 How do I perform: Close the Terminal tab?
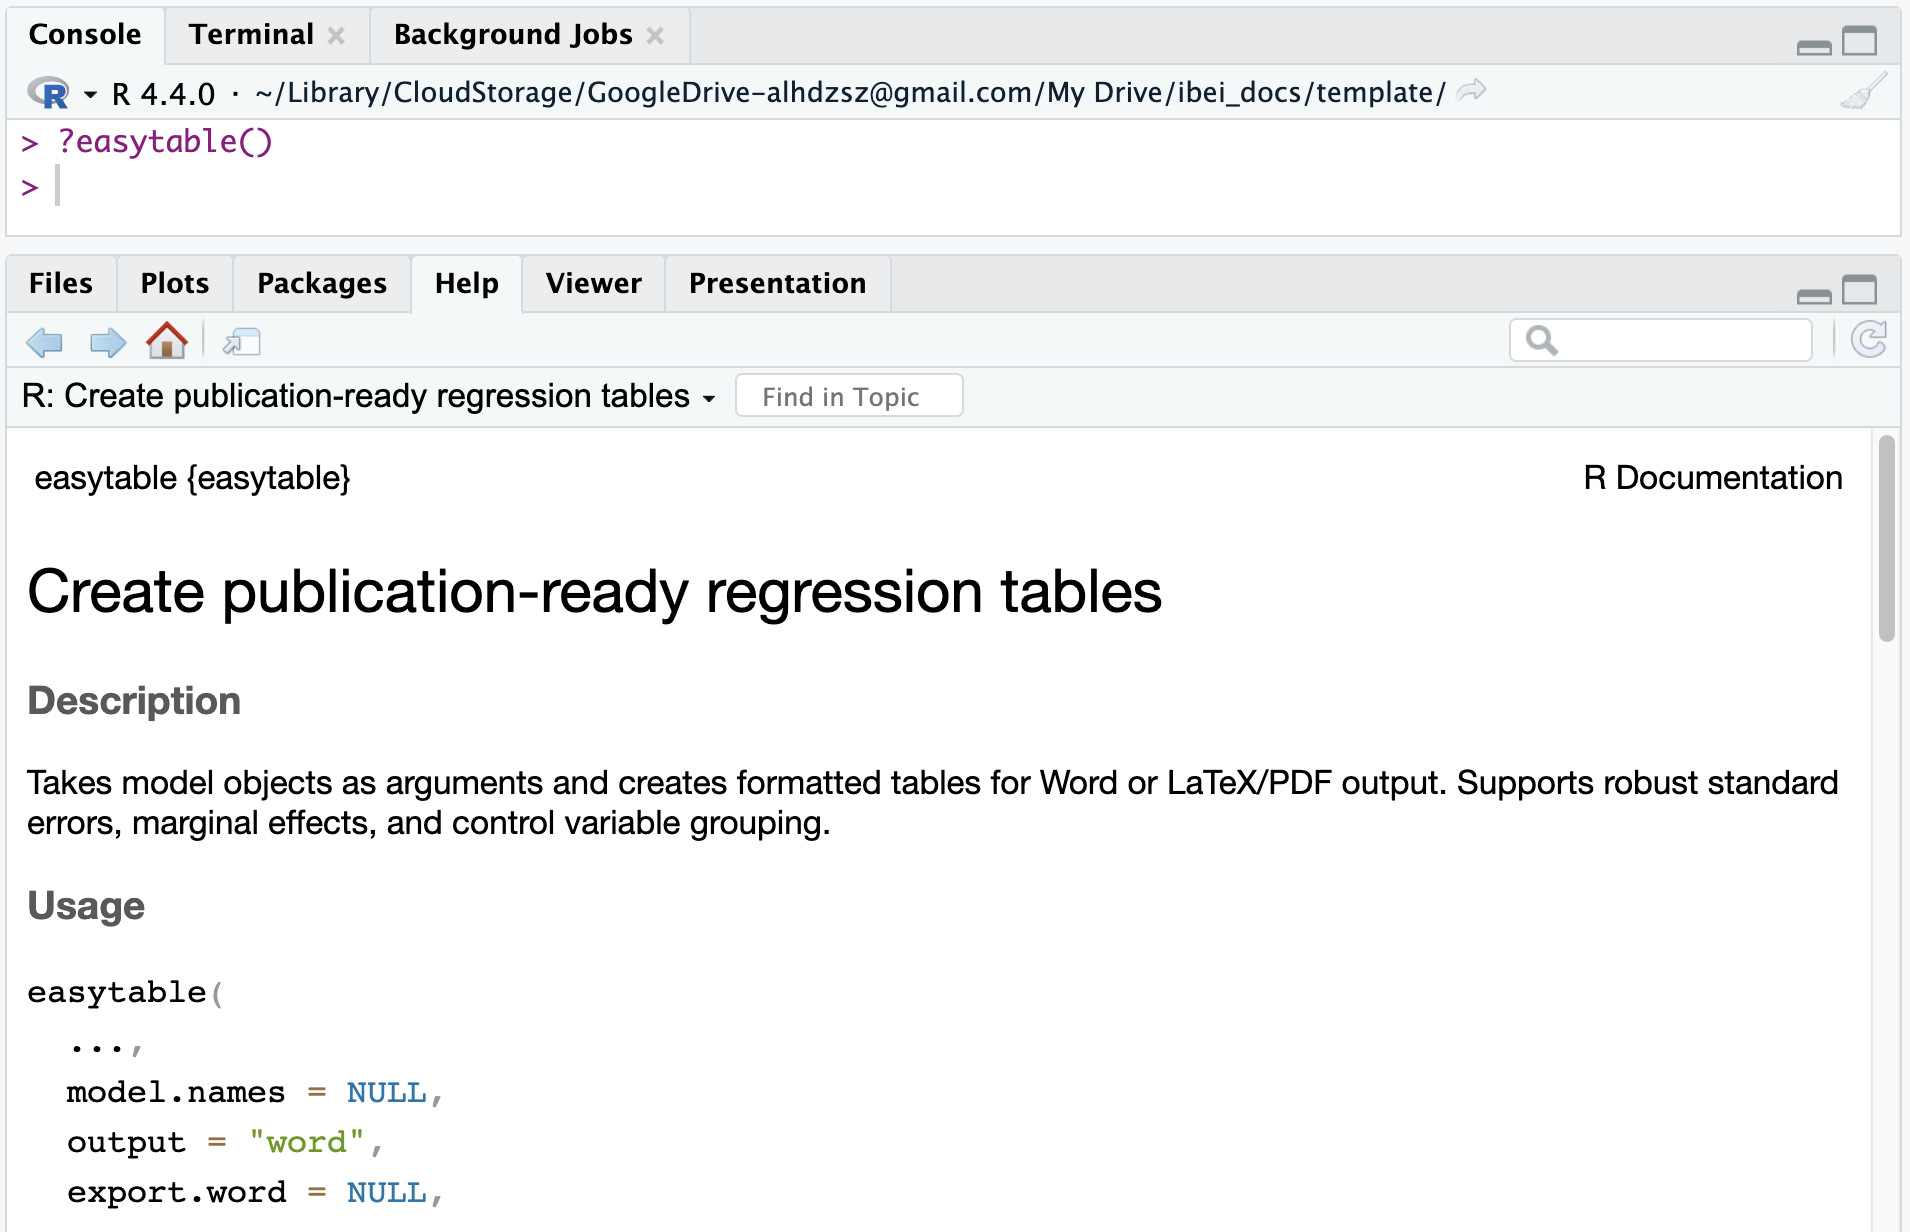pos(337,35)
